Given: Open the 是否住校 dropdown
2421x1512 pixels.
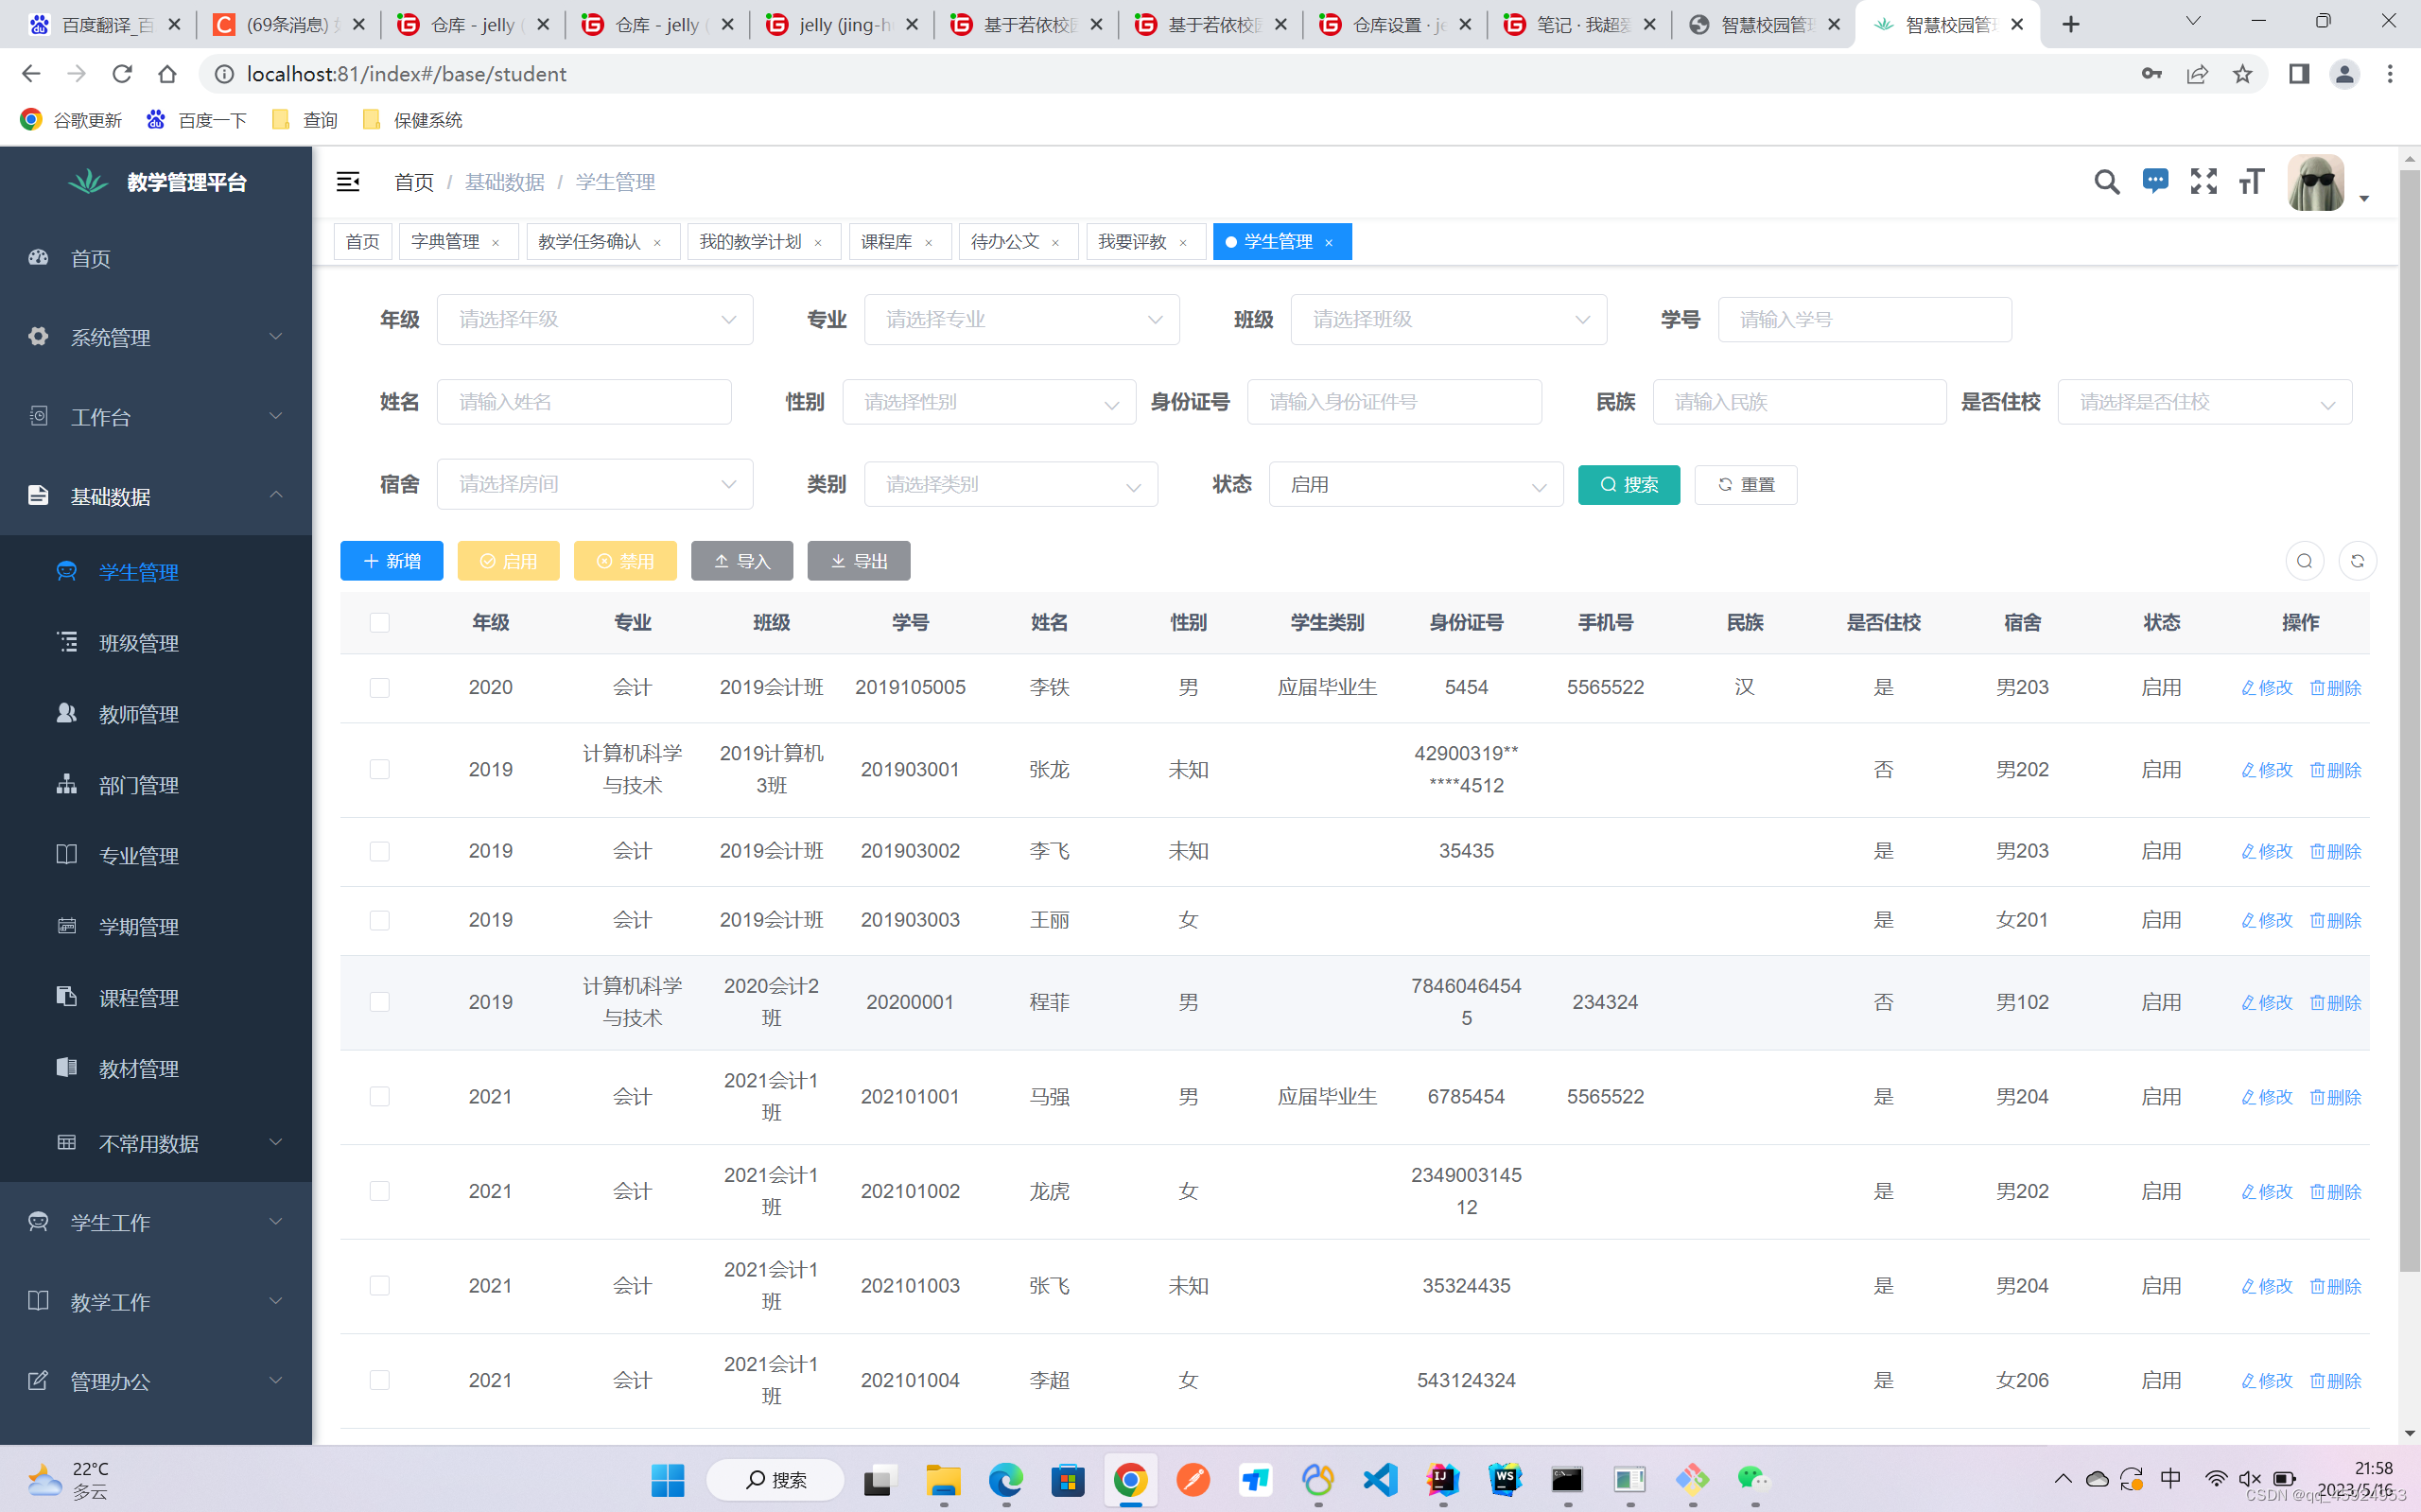Looking at the screenshot, I should [2204, 402].
